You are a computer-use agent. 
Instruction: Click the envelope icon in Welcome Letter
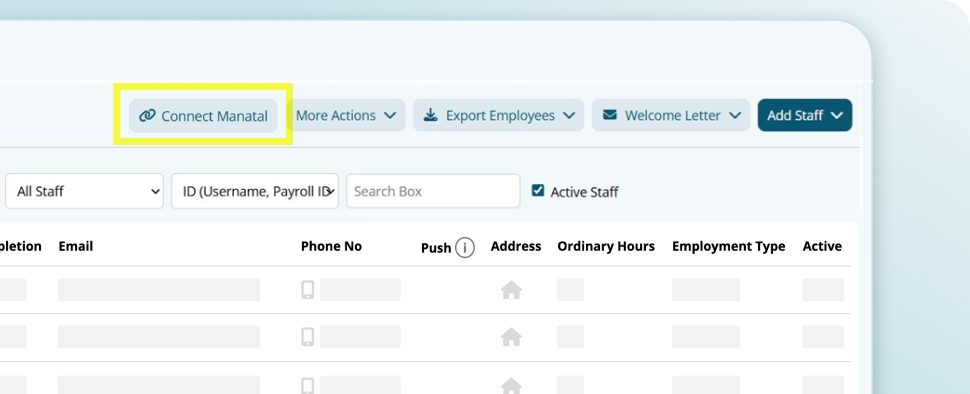point(610,115)
